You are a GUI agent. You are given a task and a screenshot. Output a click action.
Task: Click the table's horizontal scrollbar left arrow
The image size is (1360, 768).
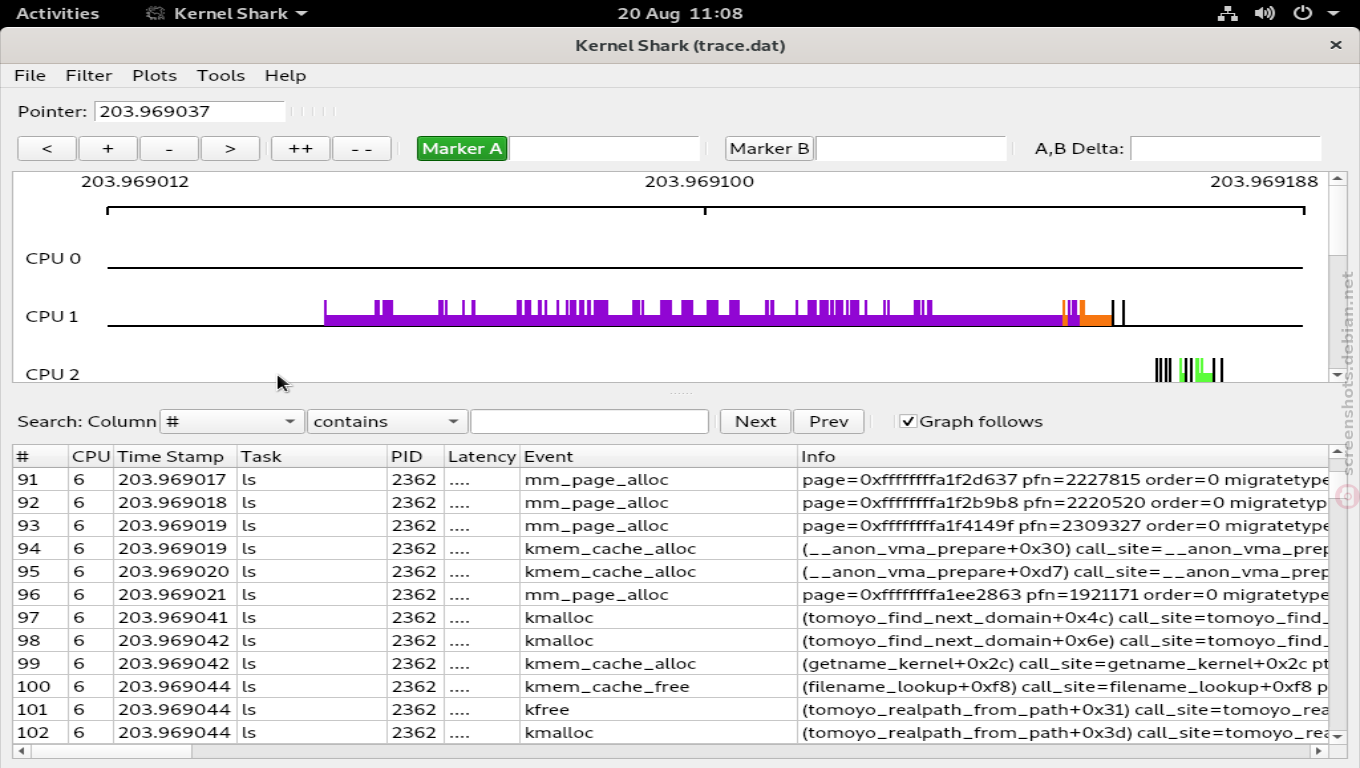[21, 751]
